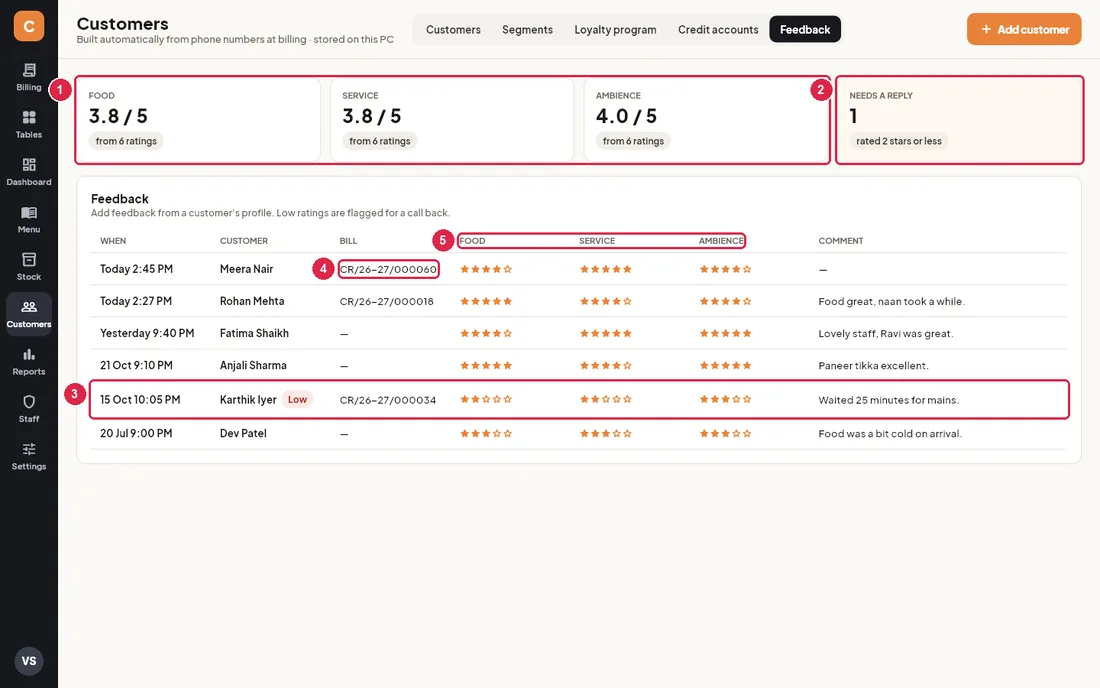Click the 'Yesterday 9:40 PM' timestamp
The image size is (1100, 688).
[x=147, y=334]
